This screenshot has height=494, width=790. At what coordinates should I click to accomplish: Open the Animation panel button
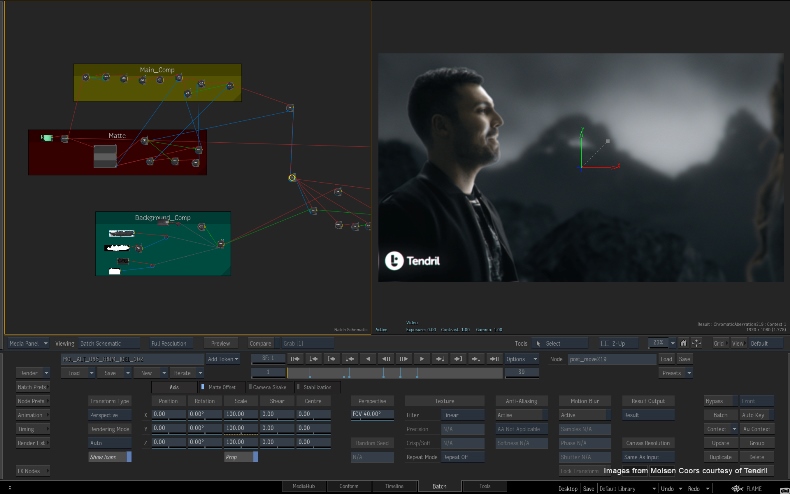click(33, 415)
